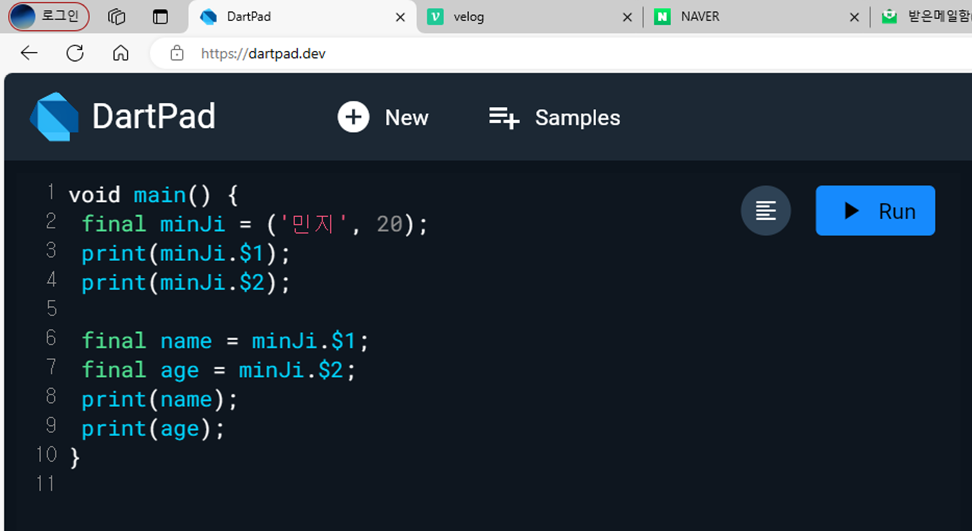This screenshot has width=972, height=531.
Task: Click the New plus circle icon
Action: pyautogui.click(x=353, y=117)
